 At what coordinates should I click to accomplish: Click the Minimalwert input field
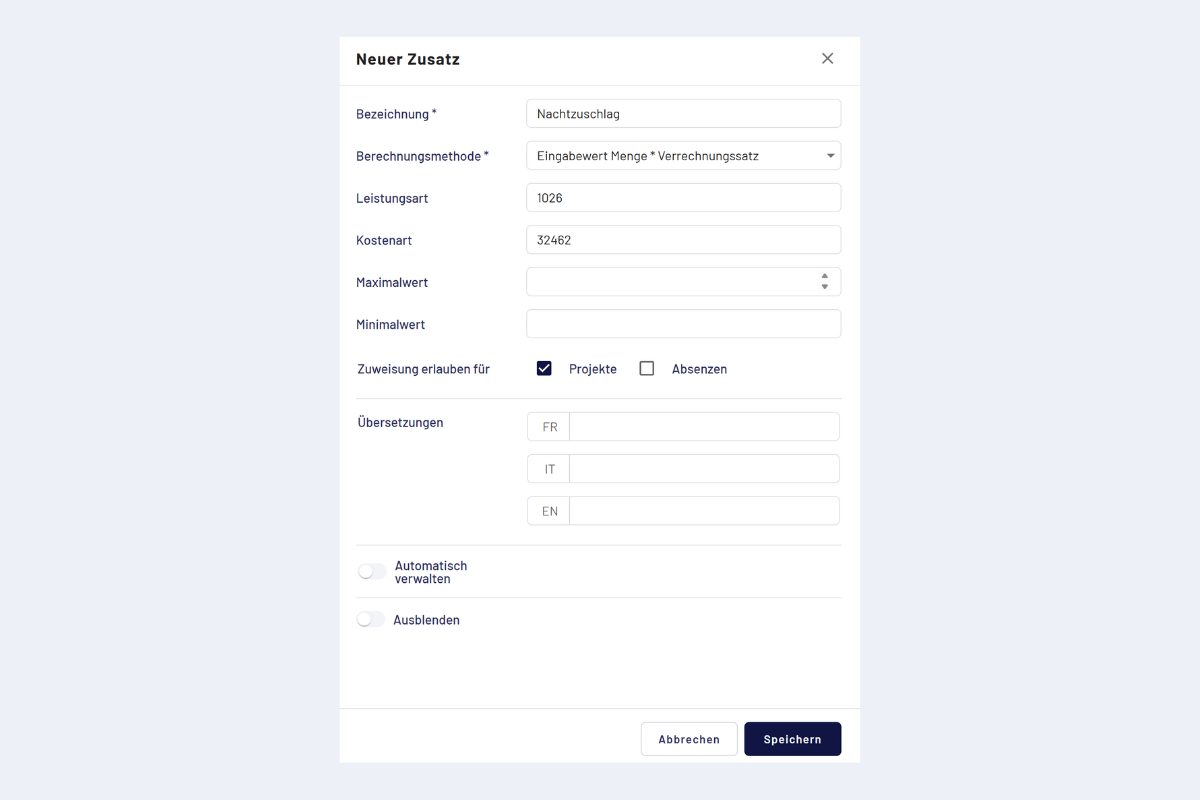(x=683, y=324)
